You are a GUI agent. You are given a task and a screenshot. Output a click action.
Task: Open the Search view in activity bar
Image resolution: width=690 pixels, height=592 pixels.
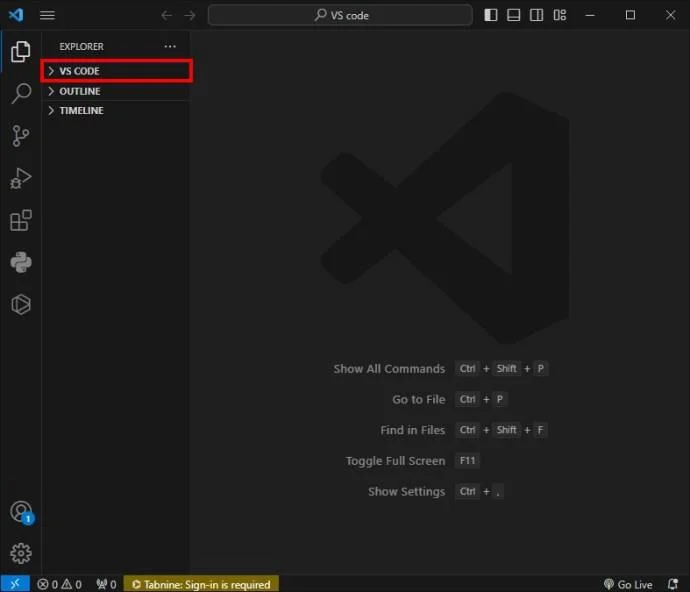[21, 93]
